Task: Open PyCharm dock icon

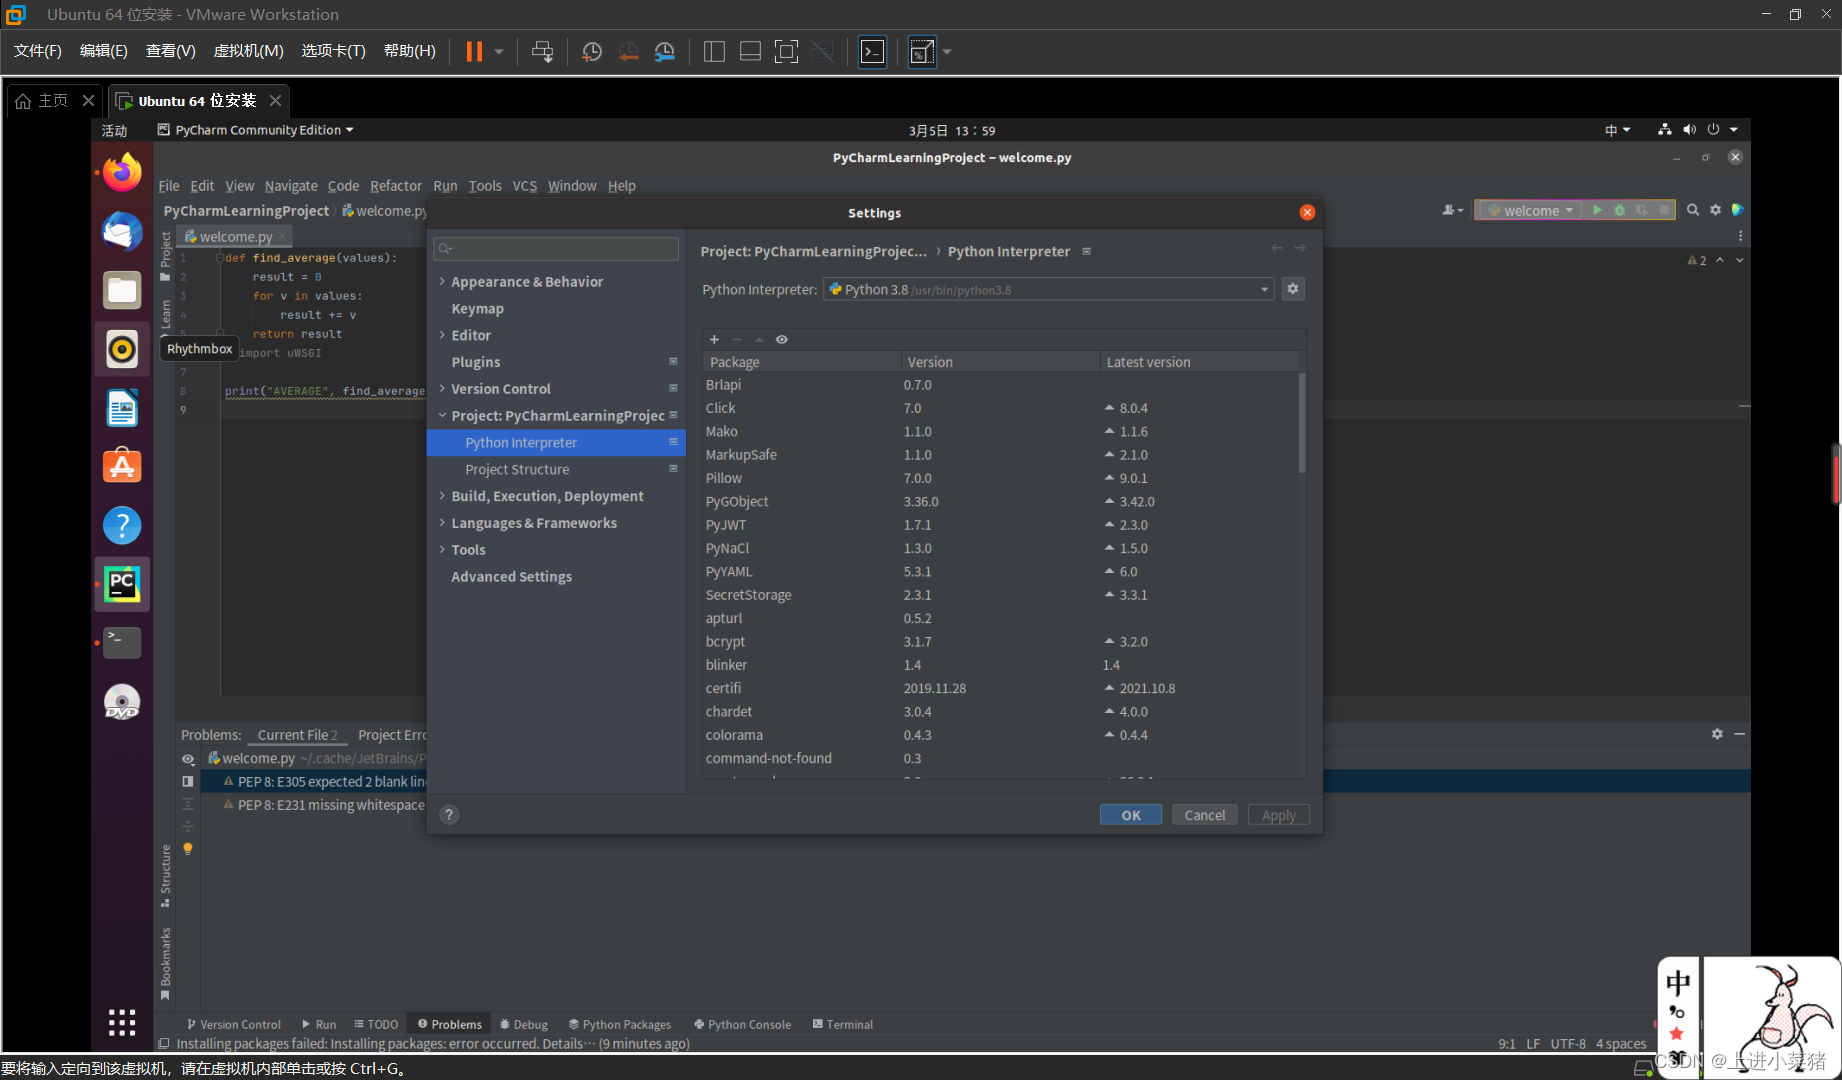Action: click(x=121, y=583)
